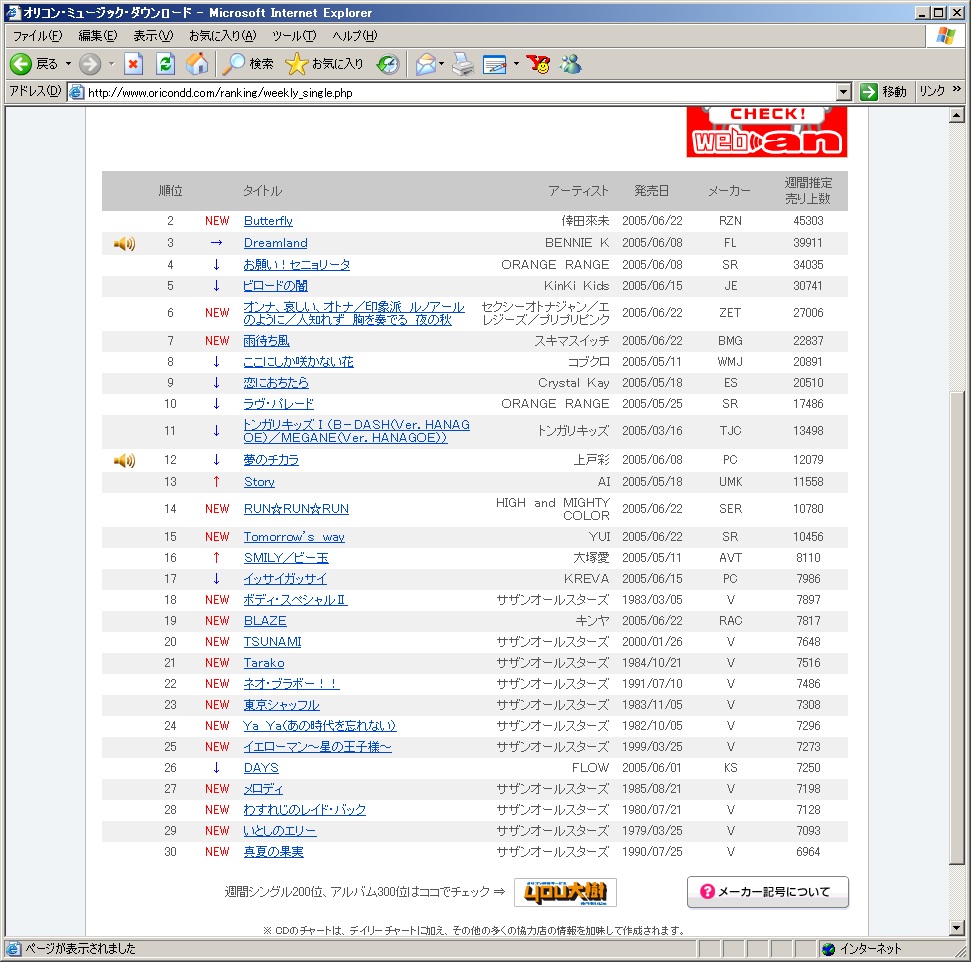The height and width of the screenshot is (962, 971).
Task: Expand the Forward button history dropdown arrow
Action: [111, 64]
